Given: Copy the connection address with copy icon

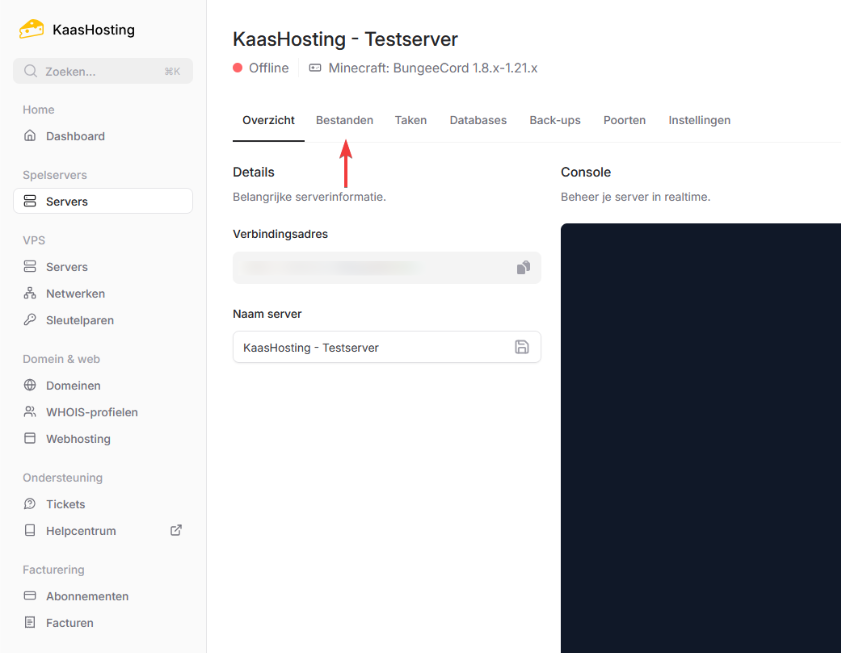Looking at the screenshot, I should 522,268.
